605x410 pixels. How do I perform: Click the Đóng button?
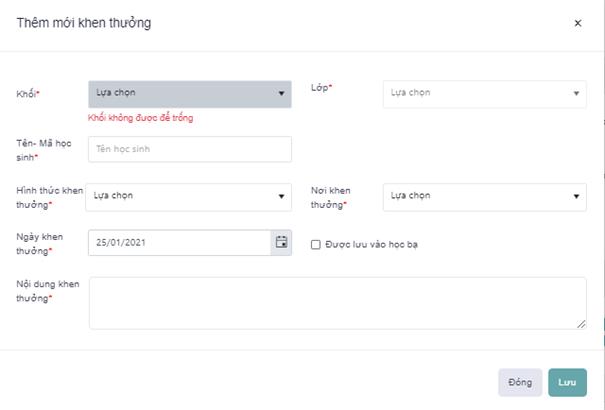[x=520, y=383]
